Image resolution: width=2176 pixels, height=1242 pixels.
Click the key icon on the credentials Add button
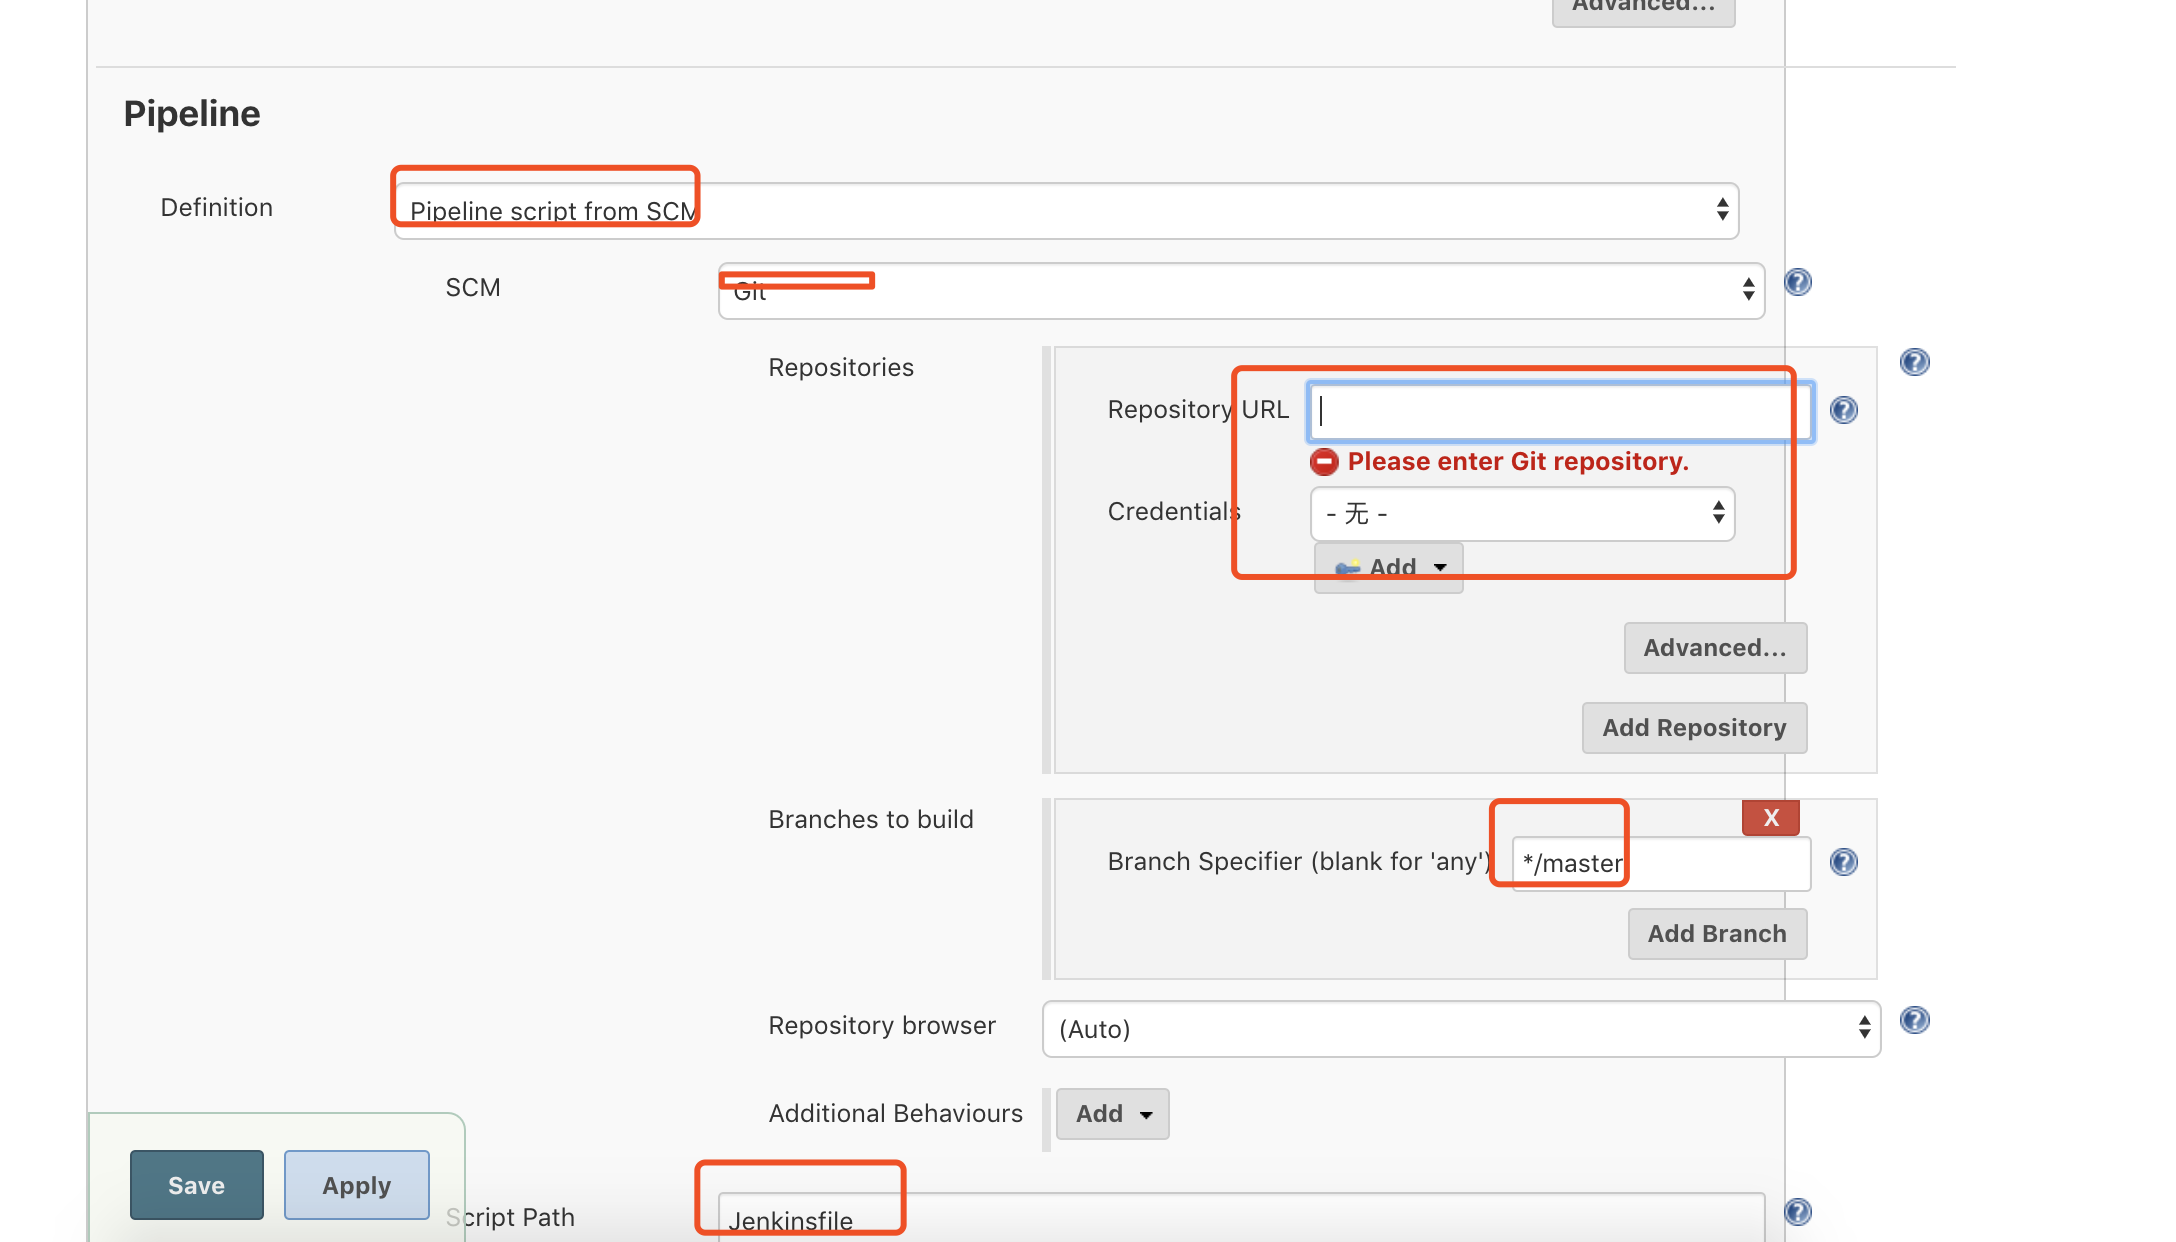pyautogui.click(x=1347, y=566)
